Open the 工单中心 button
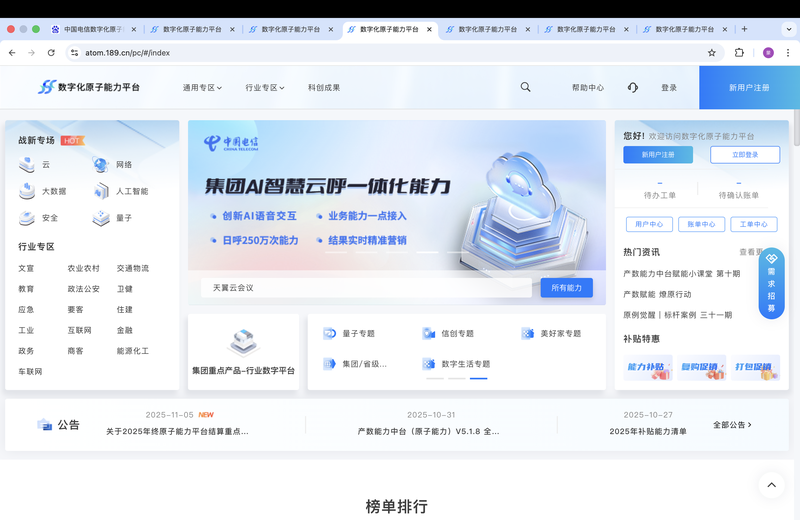 pos(754,224)
